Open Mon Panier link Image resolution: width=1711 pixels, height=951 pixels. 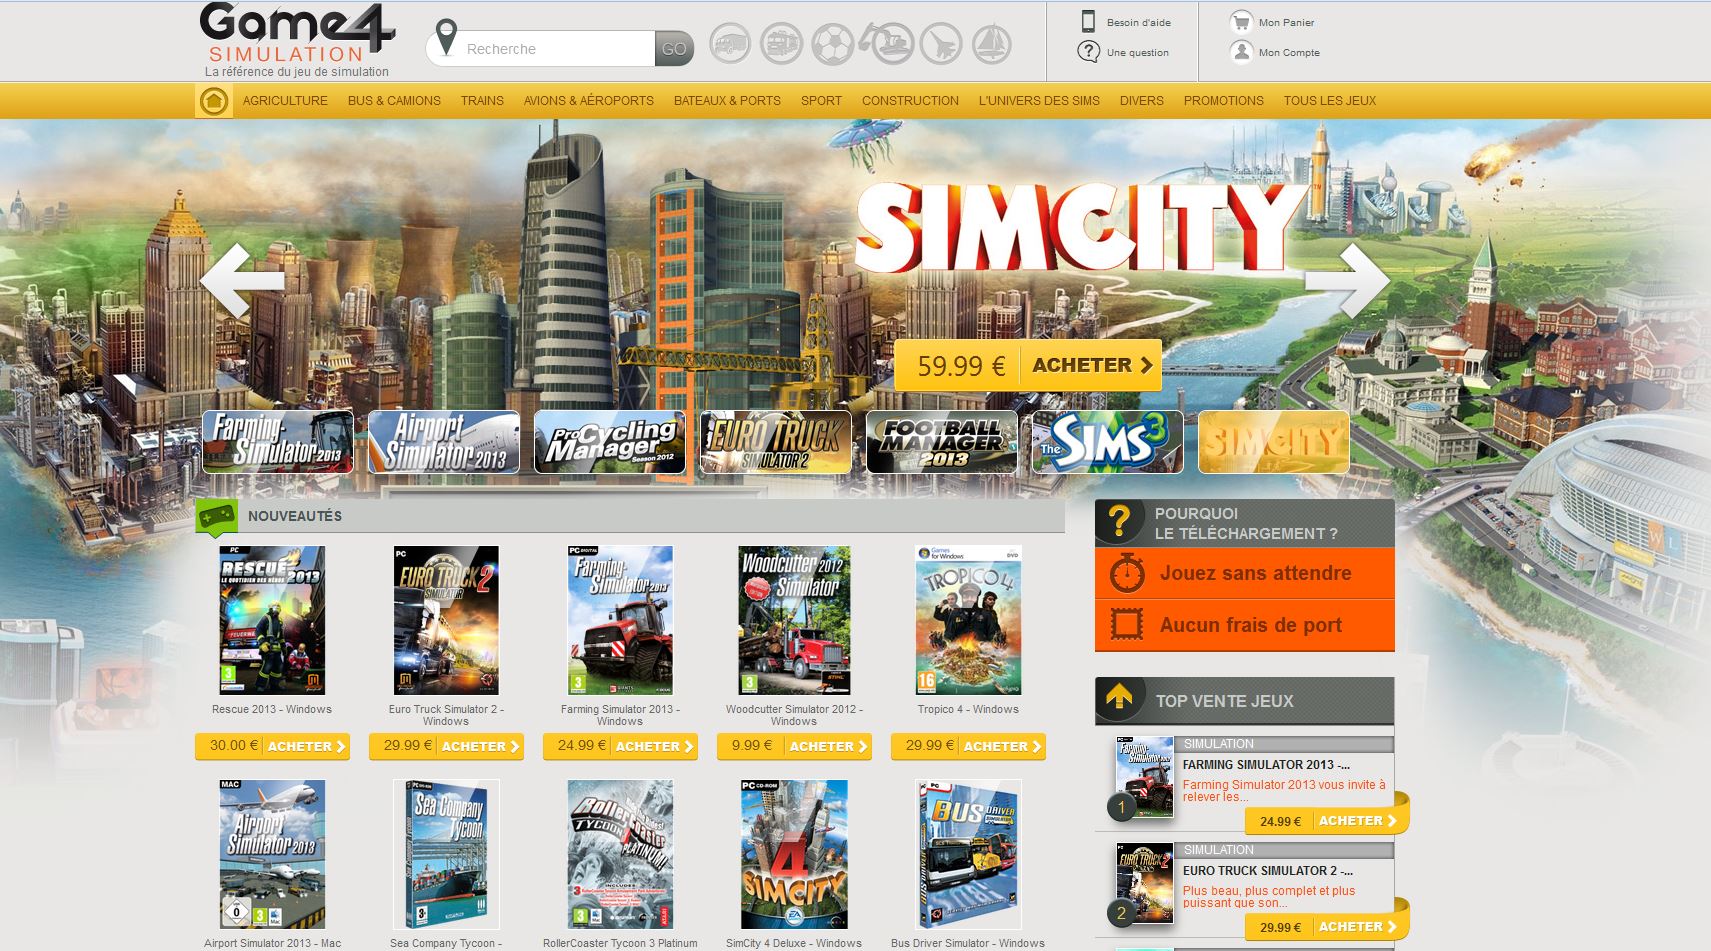pos(1286,23)
